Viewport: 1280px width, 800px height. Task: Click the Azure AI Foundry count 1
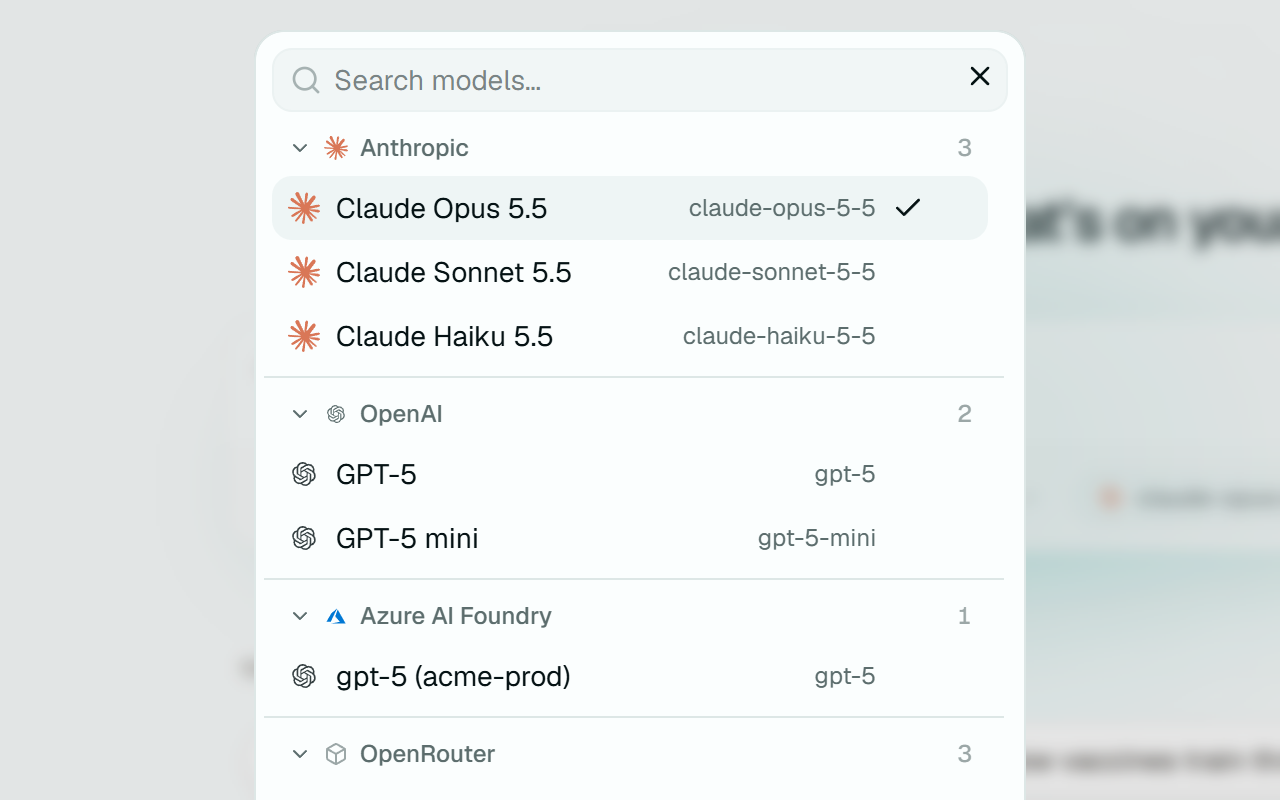(x=964, y=616)
